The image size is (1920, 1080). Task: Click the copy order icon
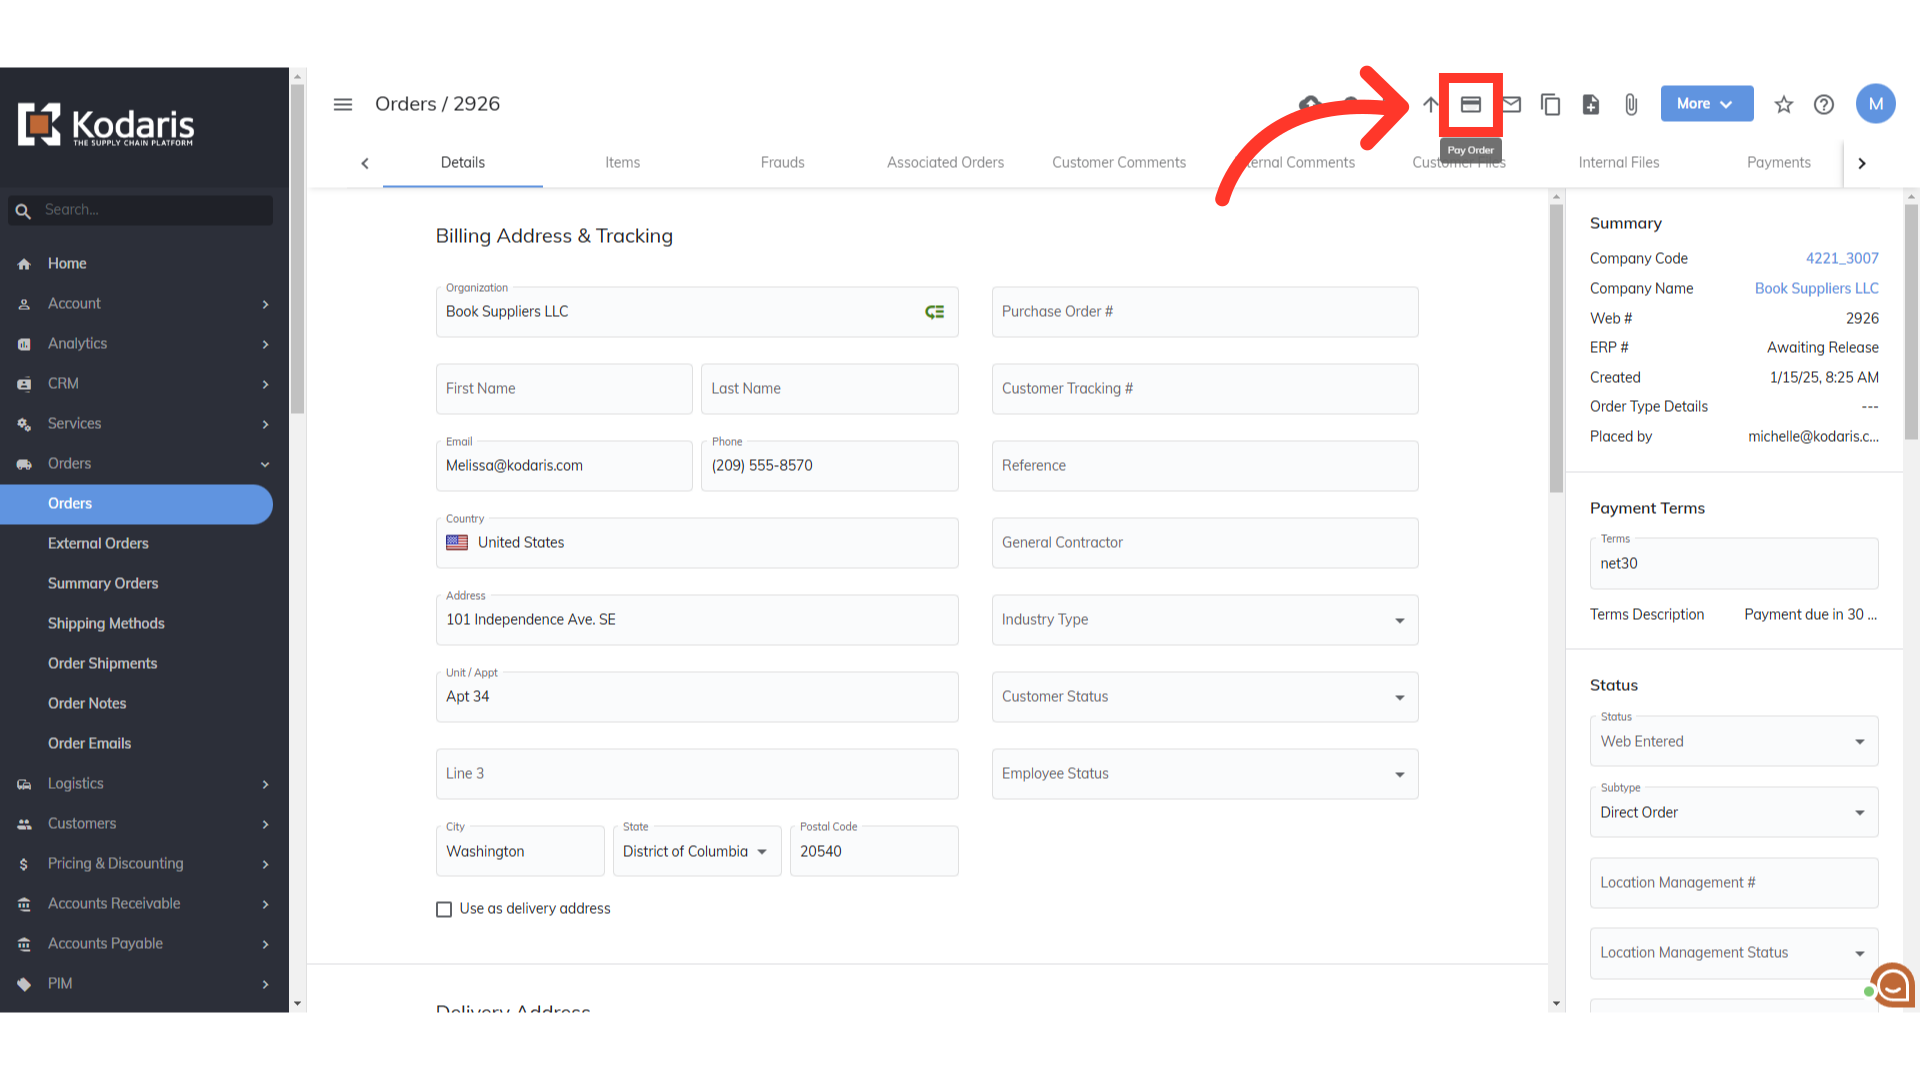point(1551,104)
